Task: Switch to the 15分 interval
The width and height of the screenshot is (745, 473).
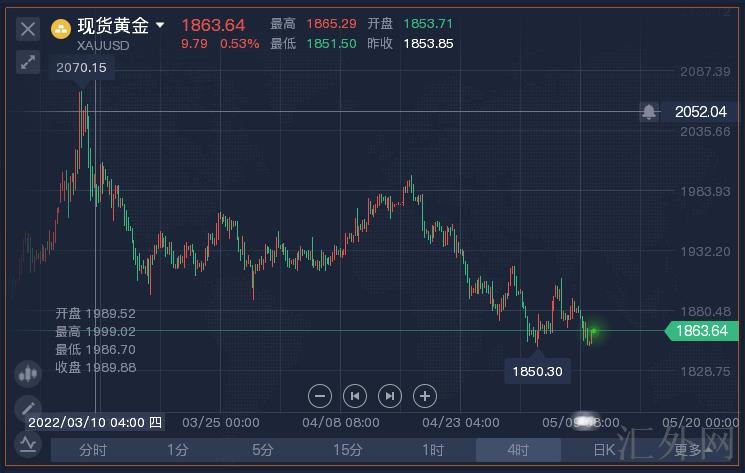Action: point(347,450)
